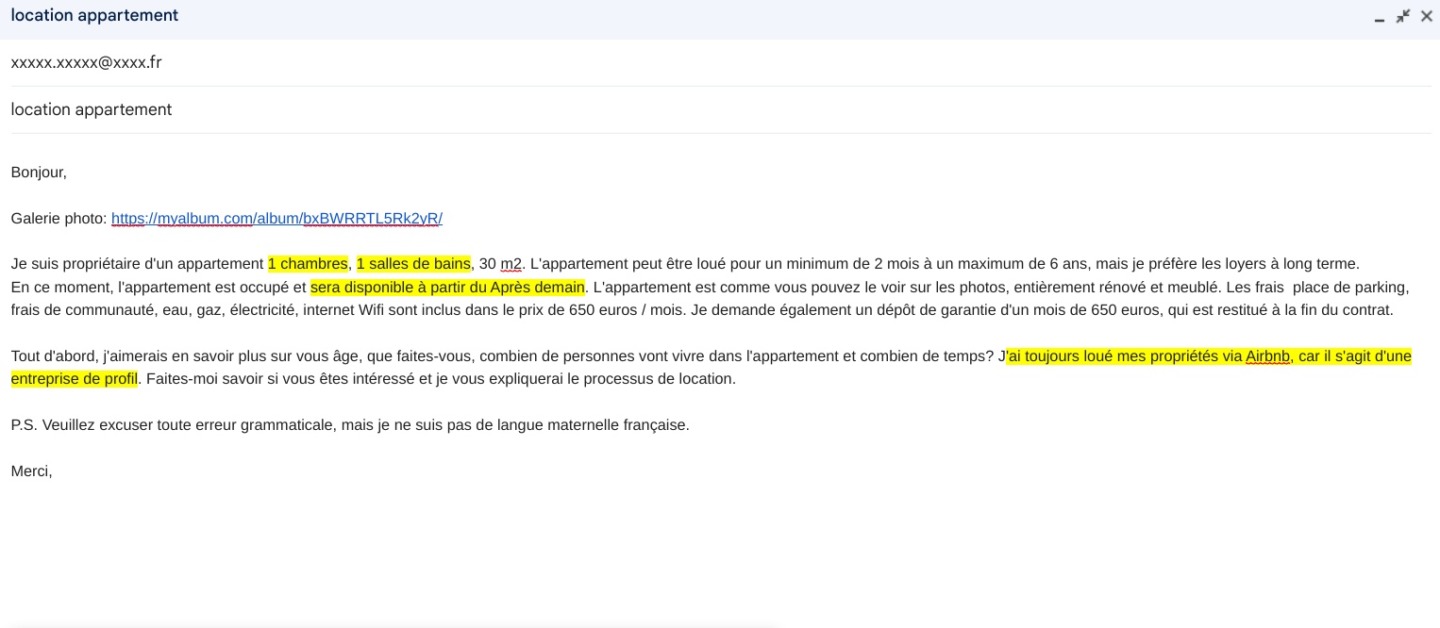
Task: Click the location appartement title bar
Action: (x=95, y=15)
